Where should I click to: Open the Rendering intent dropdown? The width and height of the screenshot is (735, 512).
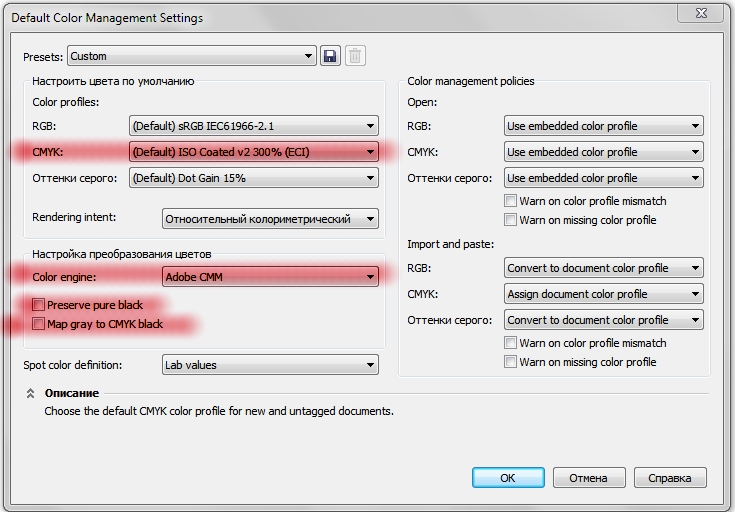click(270, 219)
